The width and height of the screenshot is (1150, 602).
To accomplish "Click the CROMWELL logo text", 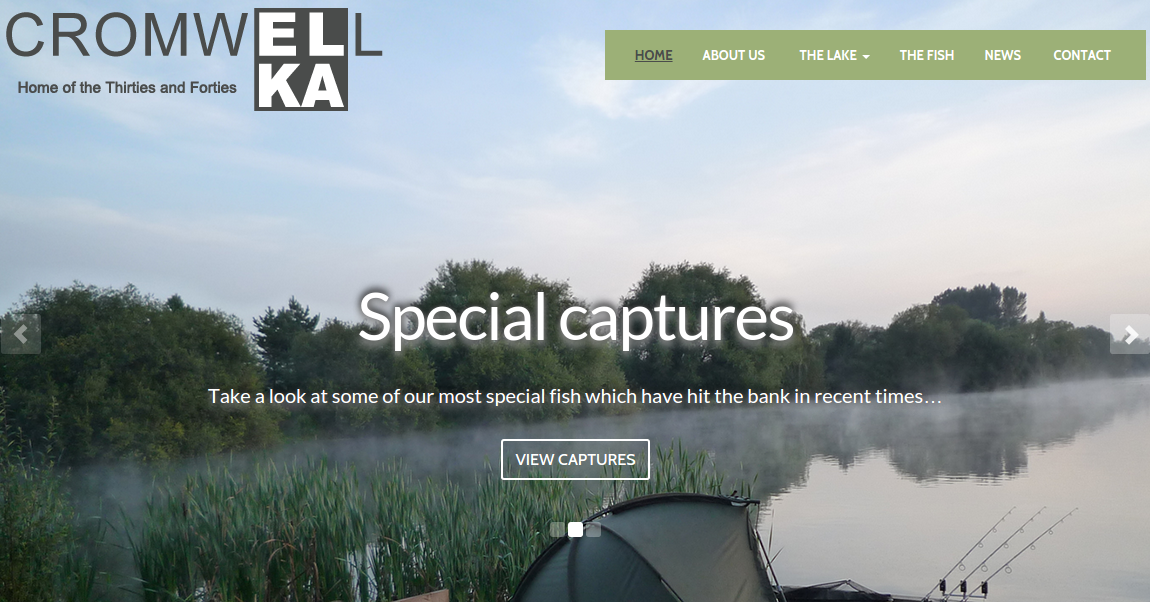I will (x=194, y=34).
